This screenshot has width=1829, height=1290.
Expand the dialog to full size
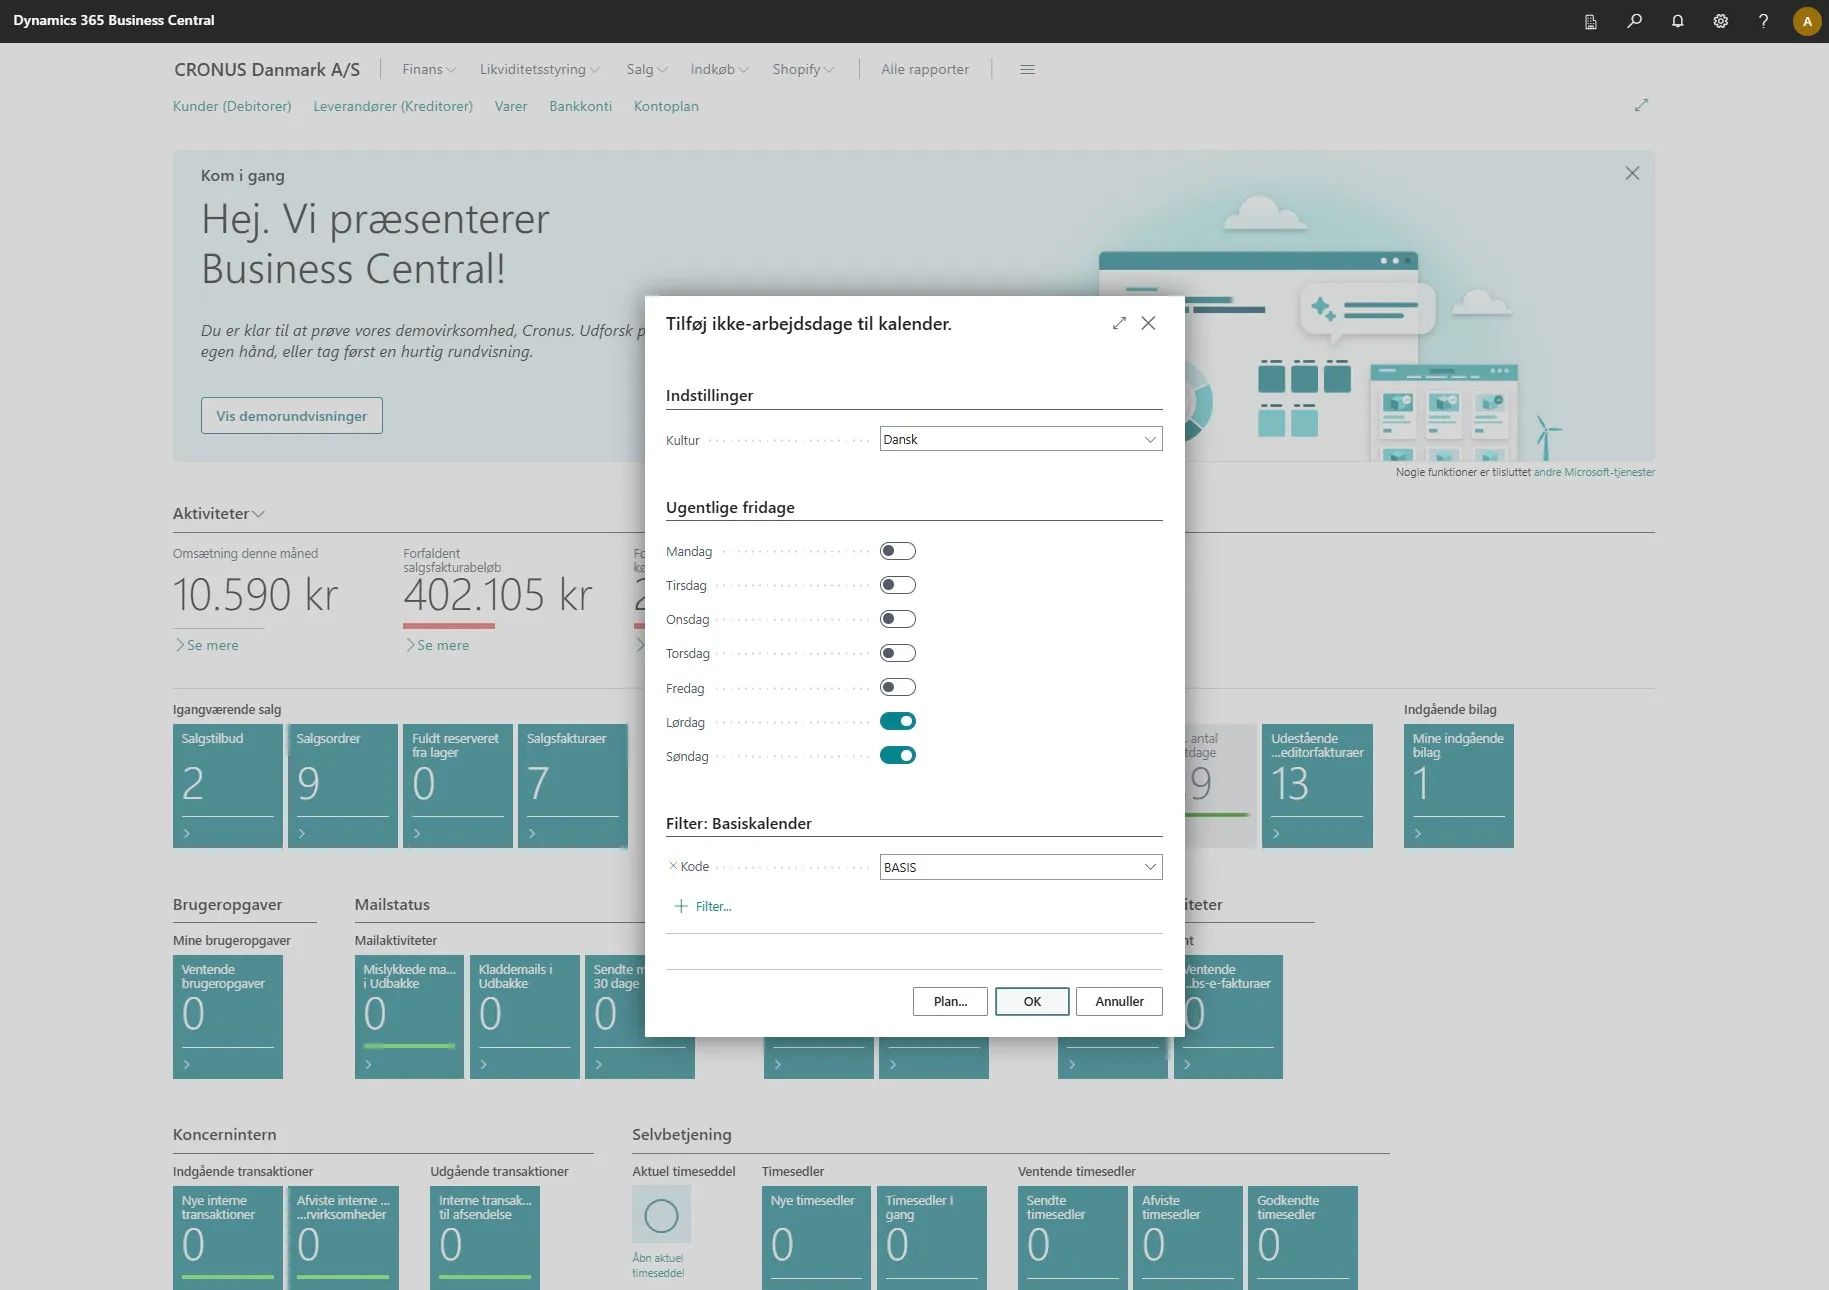pos(1119,323)
